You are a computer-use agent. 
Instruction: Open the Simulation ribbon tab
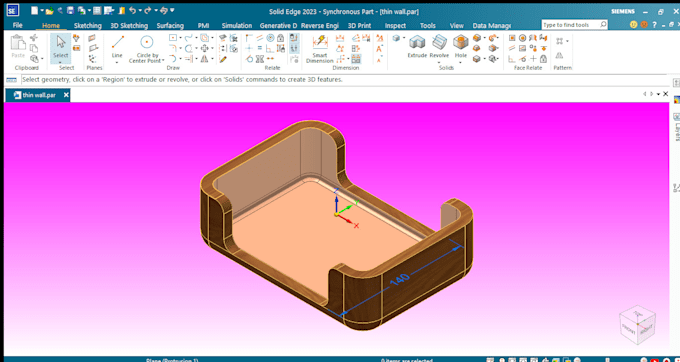tap(237, 26)
